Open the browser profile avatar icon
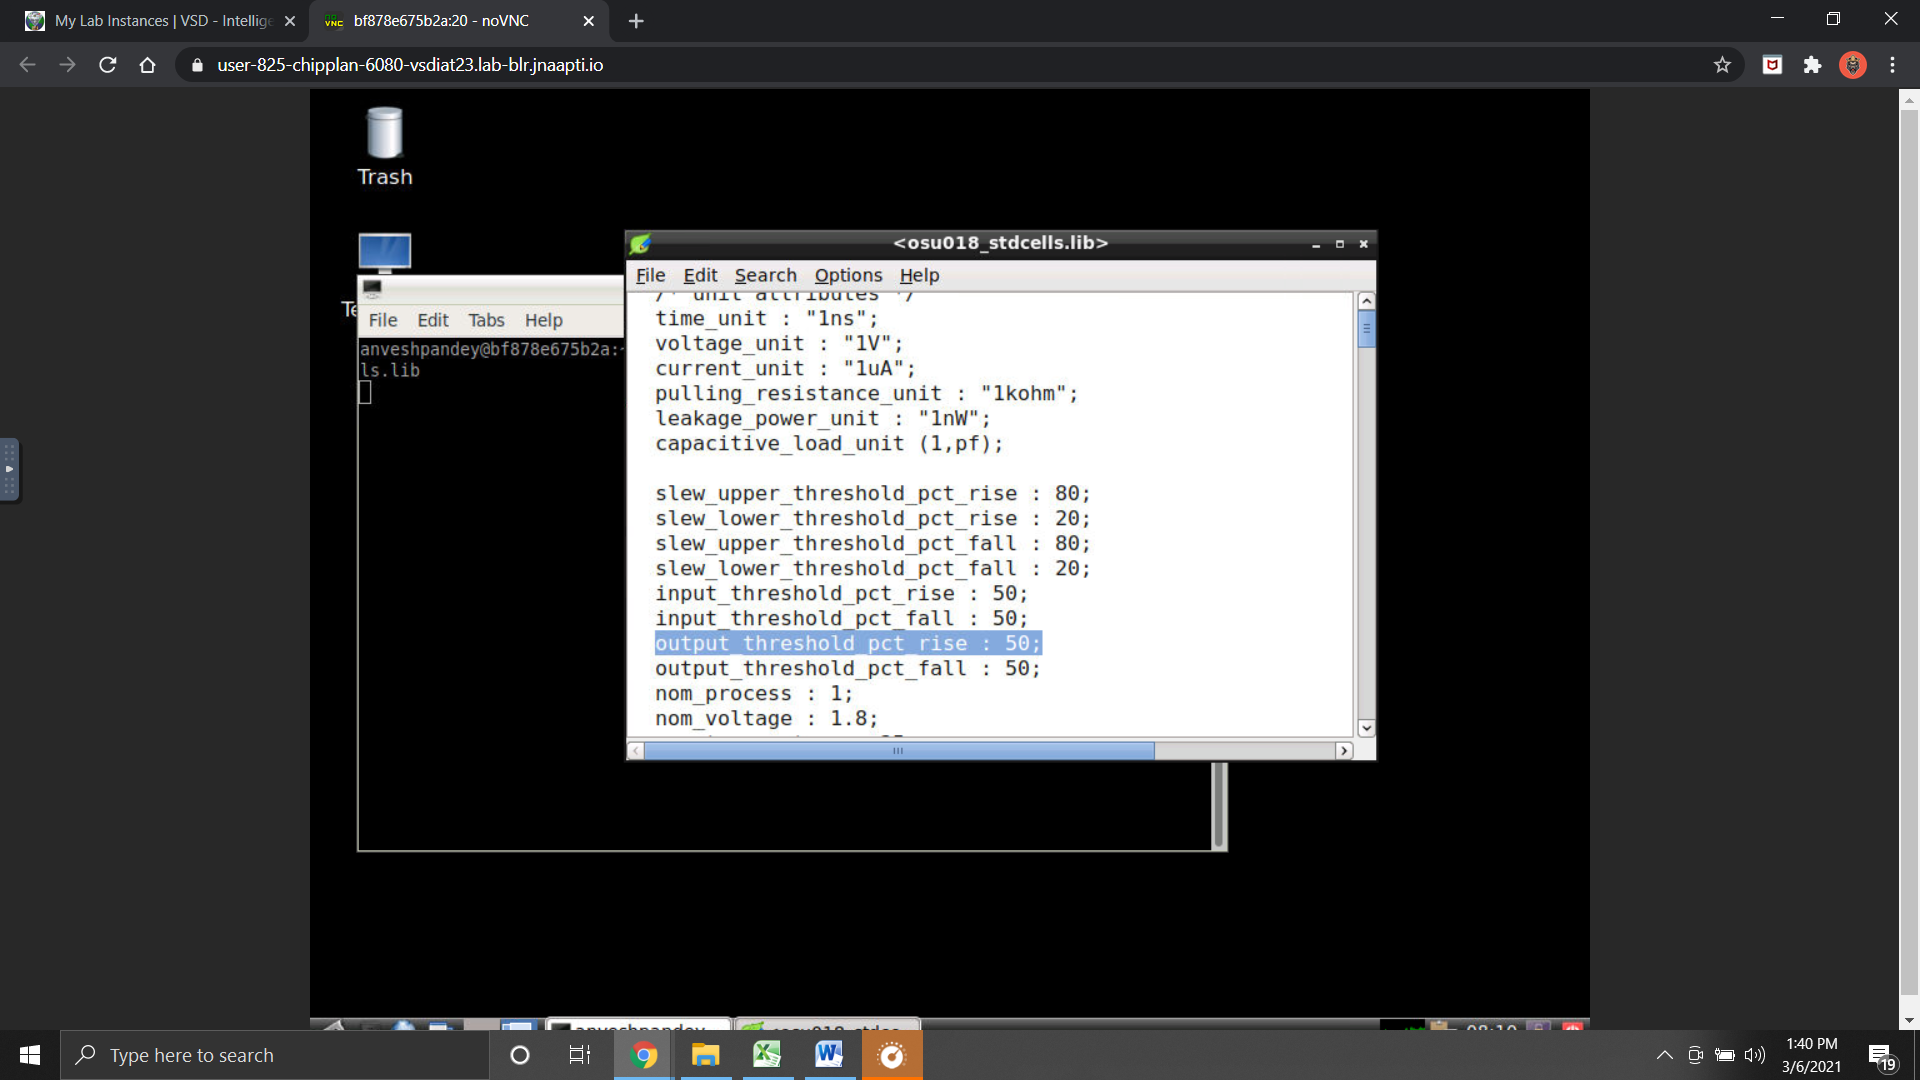The height and width of the screenshot is (1080, 1920). pos(1853,64)
